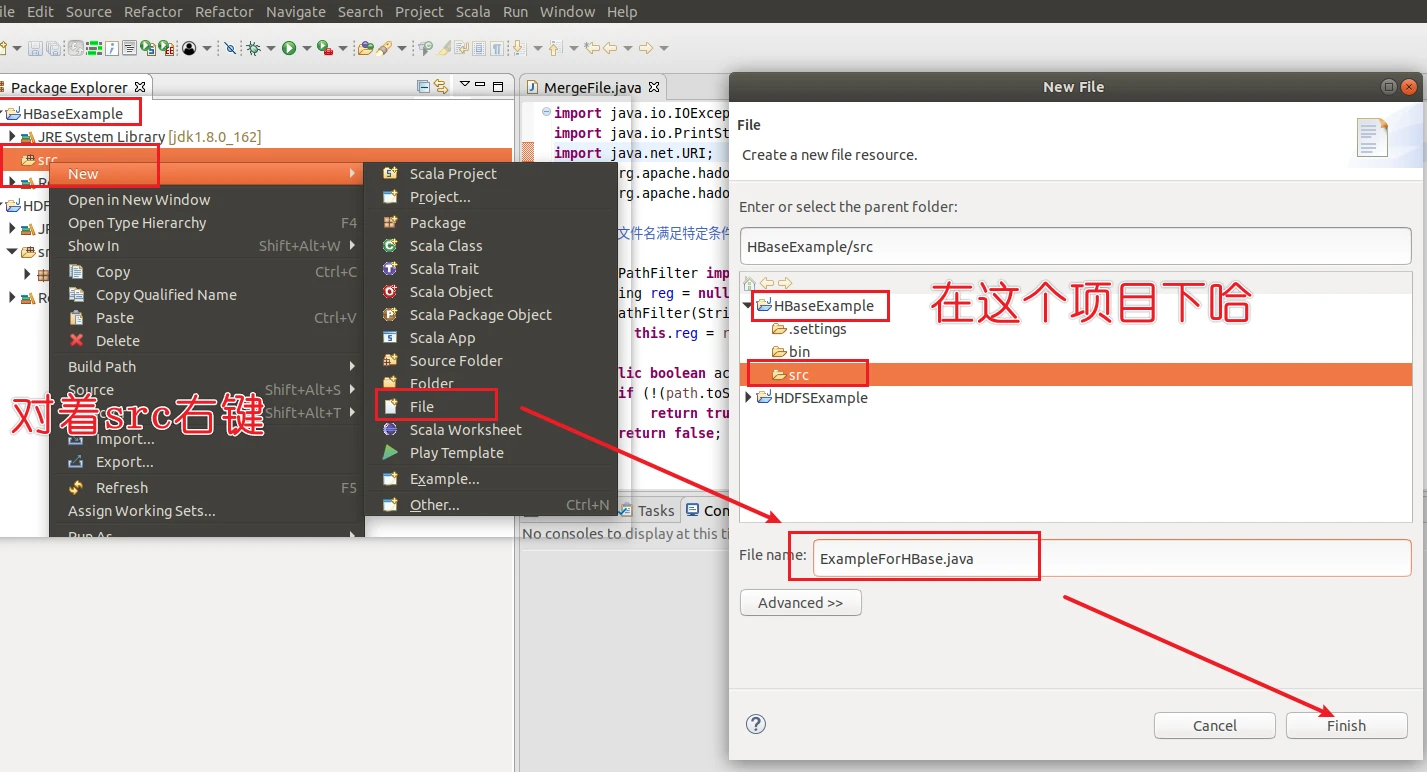Image resolution: width=1427 pixels, height=772 pixels.
Task: Select File in the New submenu
Action: pyautogui.click(x=421, y=407)
